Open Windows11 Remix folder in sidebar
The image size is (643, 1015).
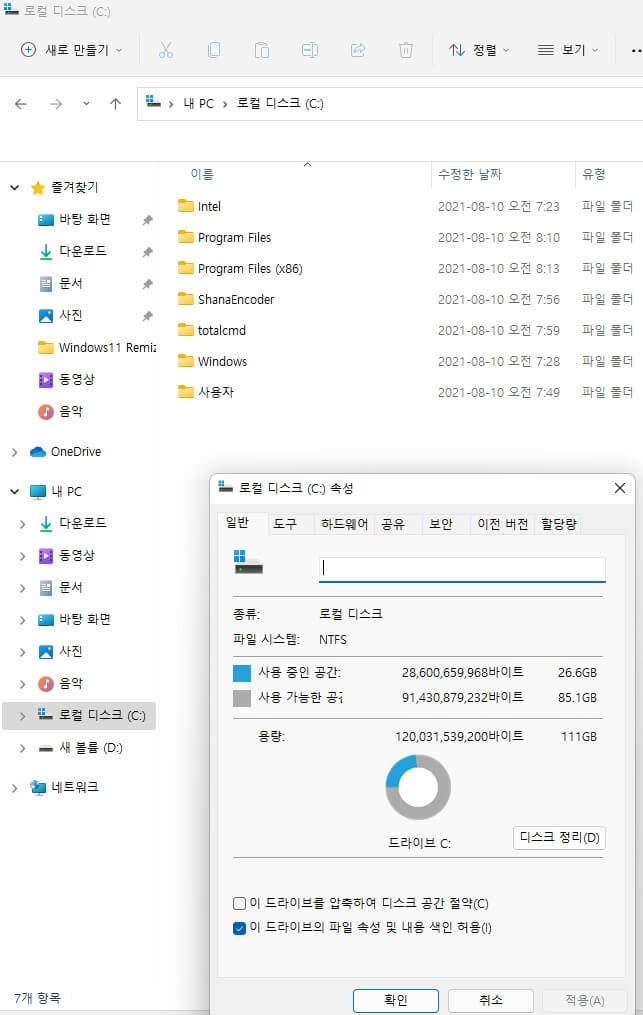(97, 348)
